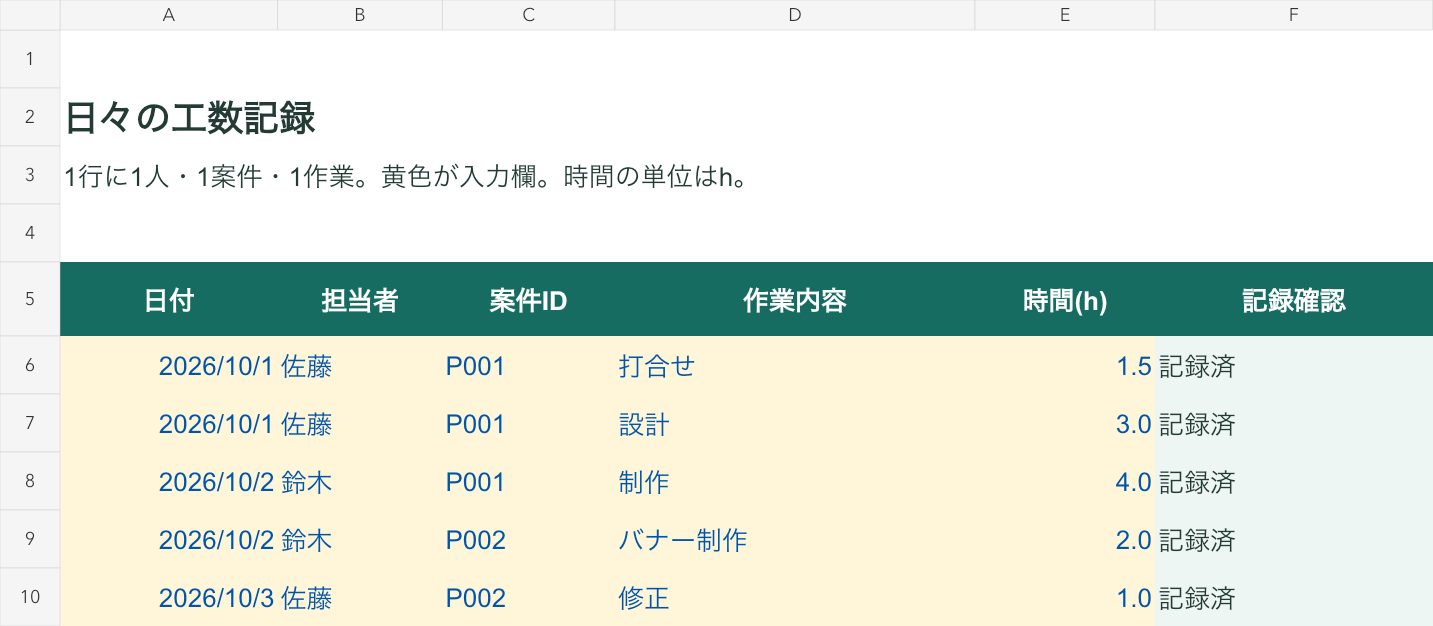Select the 3.0 hours cell

1065,423
